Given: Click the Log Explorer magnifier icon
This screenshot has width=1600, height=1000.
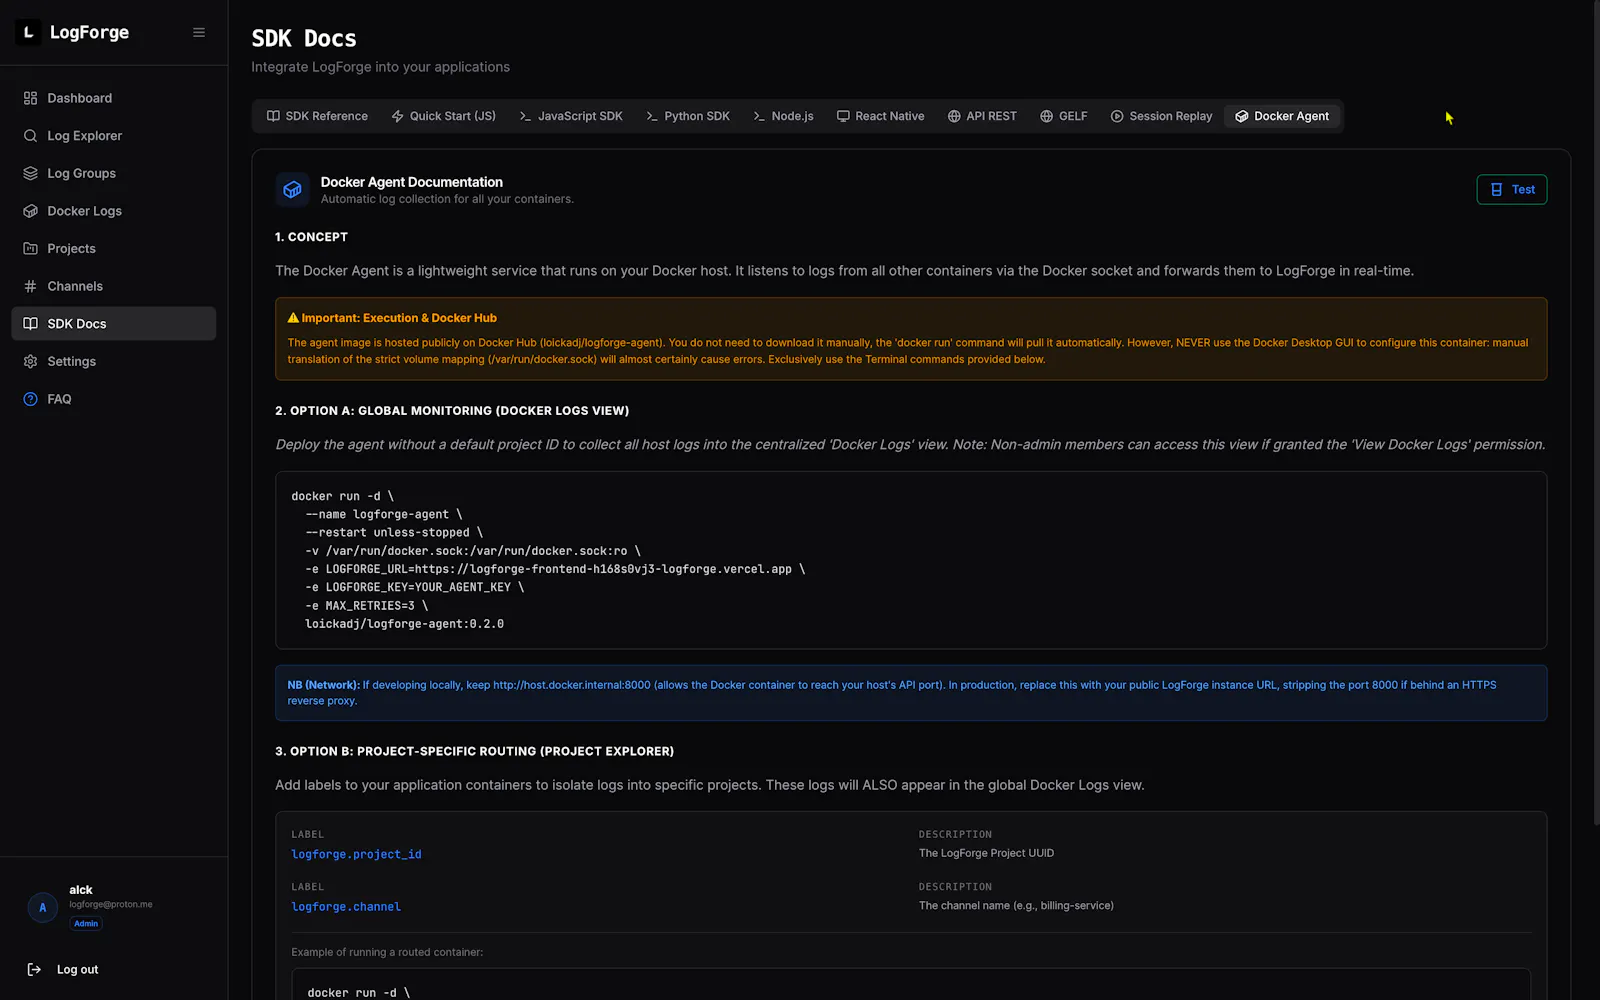Looking at the screenshot, I should (30, 136).
